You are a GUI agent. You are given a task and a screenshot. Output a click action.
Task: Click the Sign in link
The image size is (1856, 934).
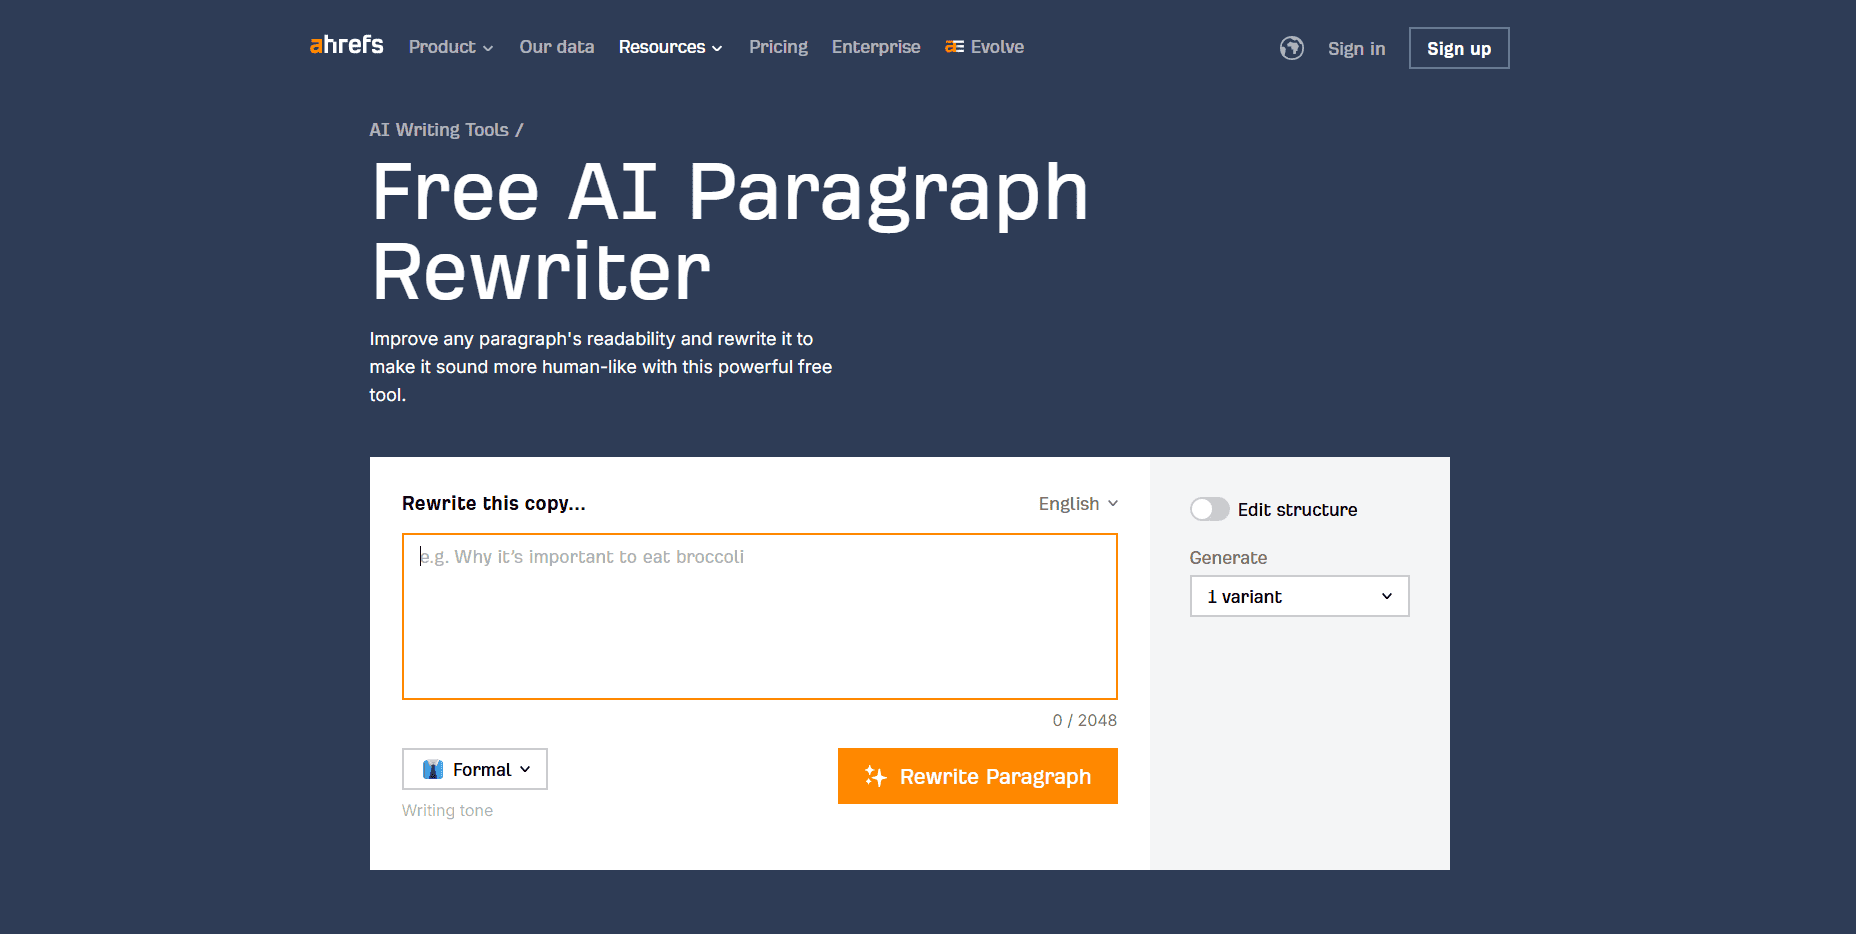click(x=1356, y=48)
